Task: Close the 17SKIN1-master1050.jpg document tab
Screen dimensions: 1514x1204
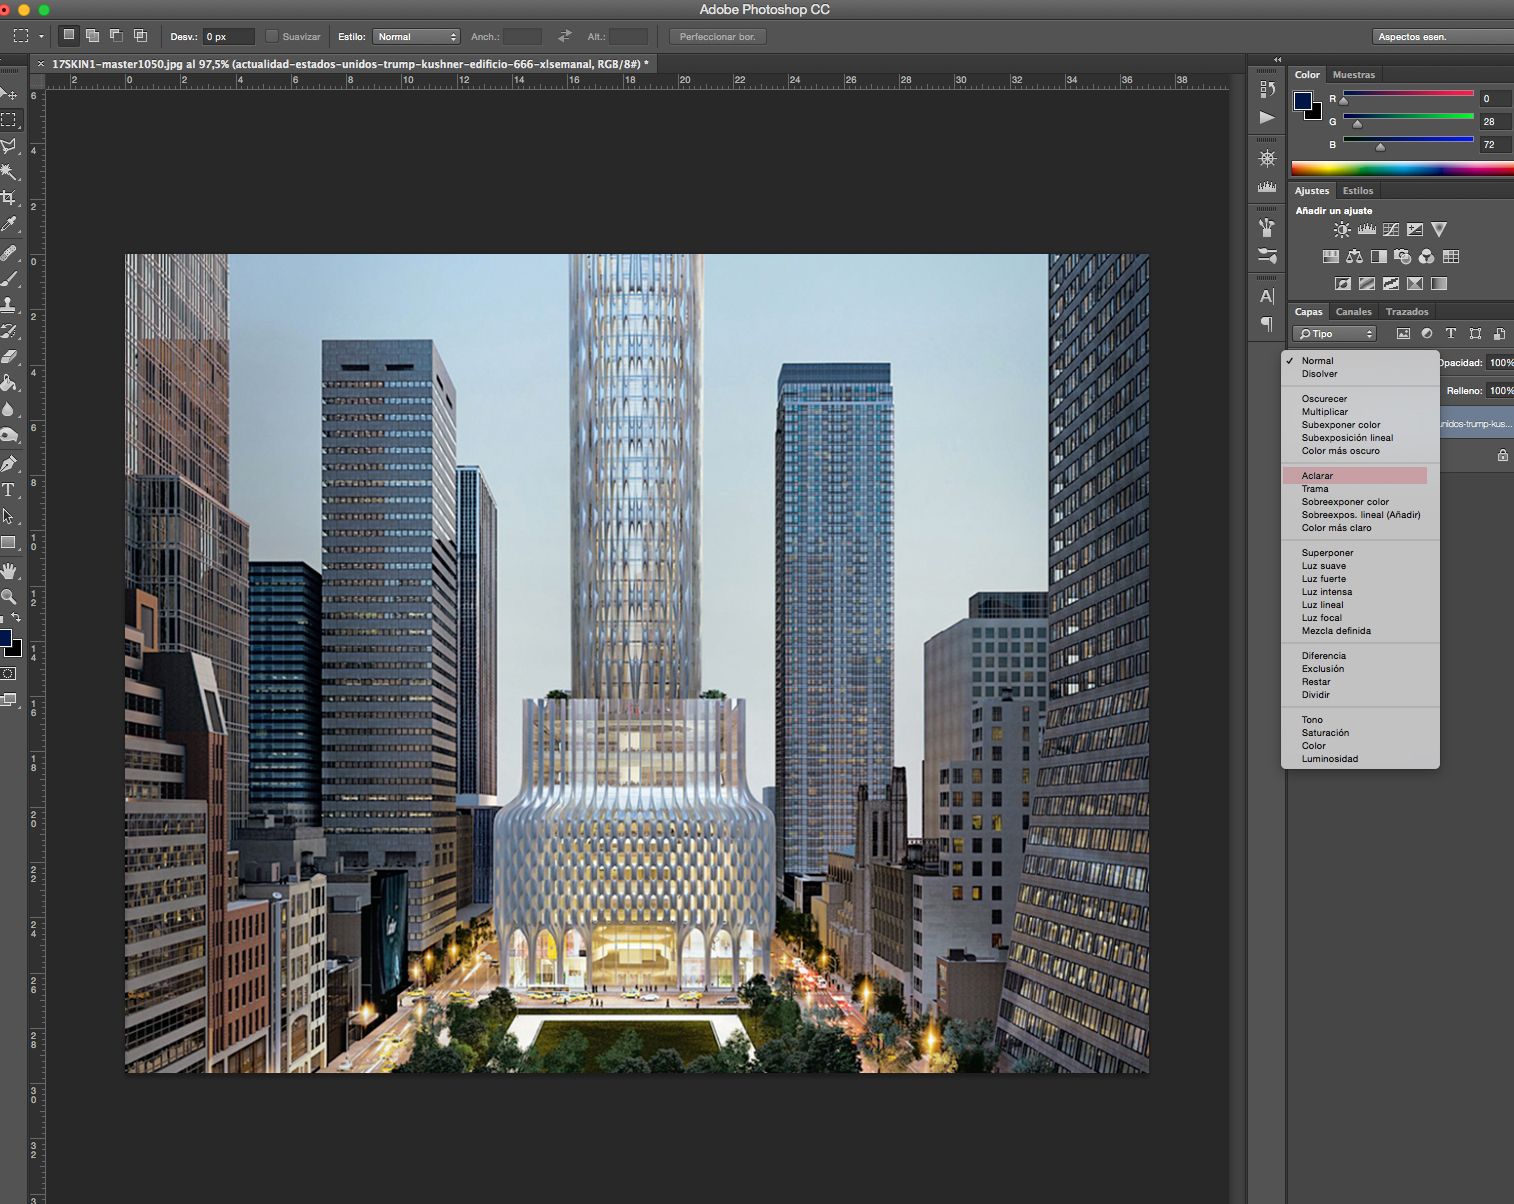Action: (40, 64)
